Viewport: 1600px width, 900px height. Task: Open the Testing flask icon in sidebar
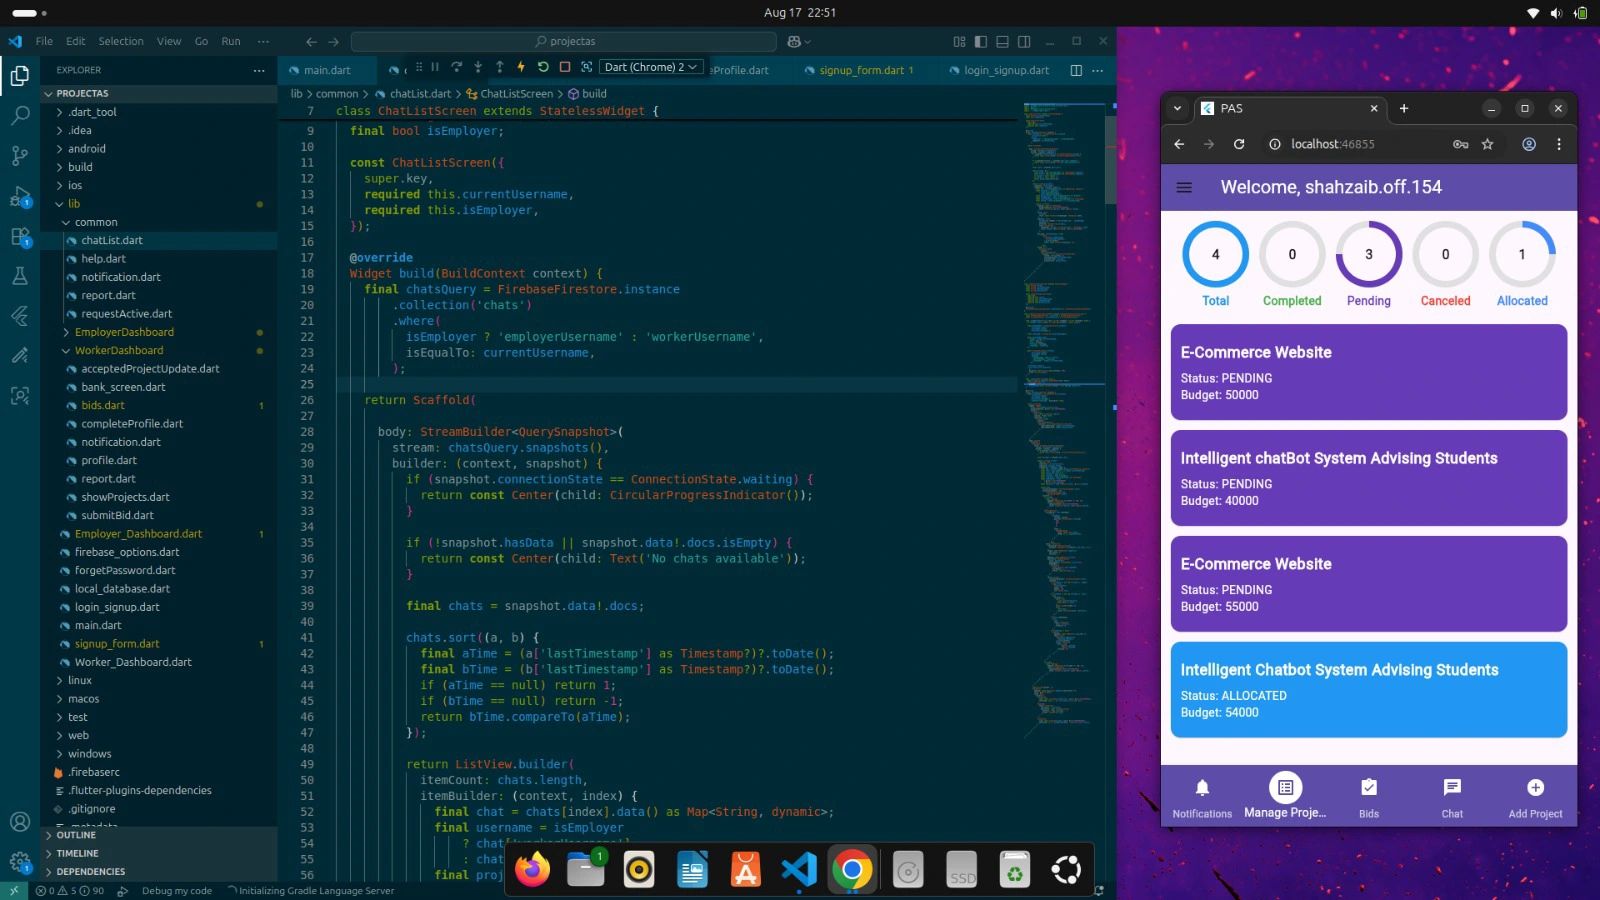point(20,276)
